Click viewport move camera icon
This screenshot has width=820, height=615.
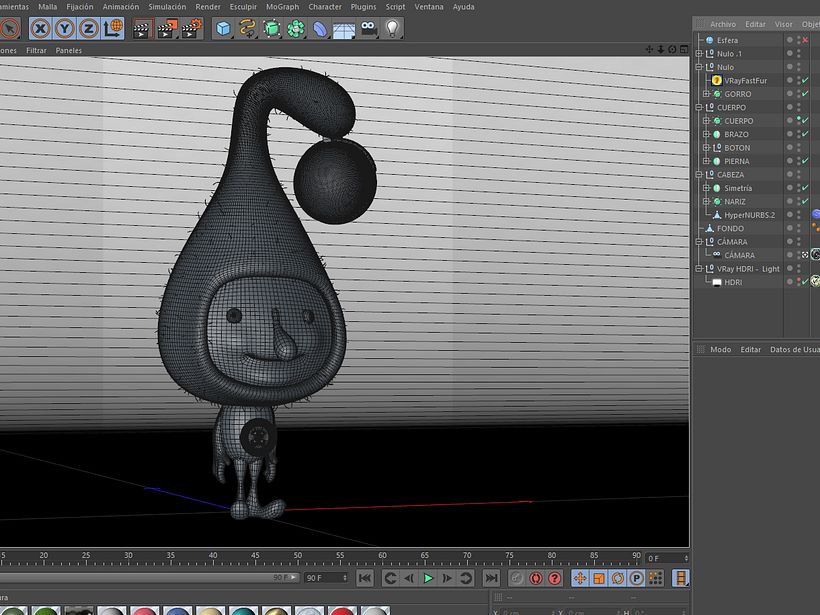pyautogui.click(x=650, y=49)
